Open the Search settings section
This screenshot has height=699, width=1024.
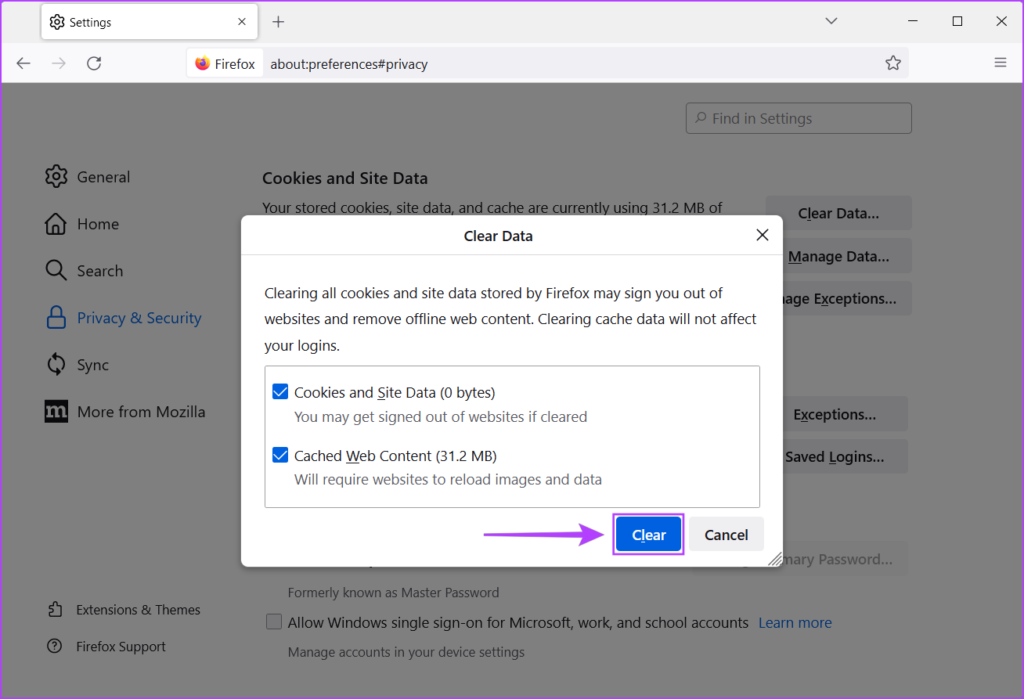[x=97, y=270]
